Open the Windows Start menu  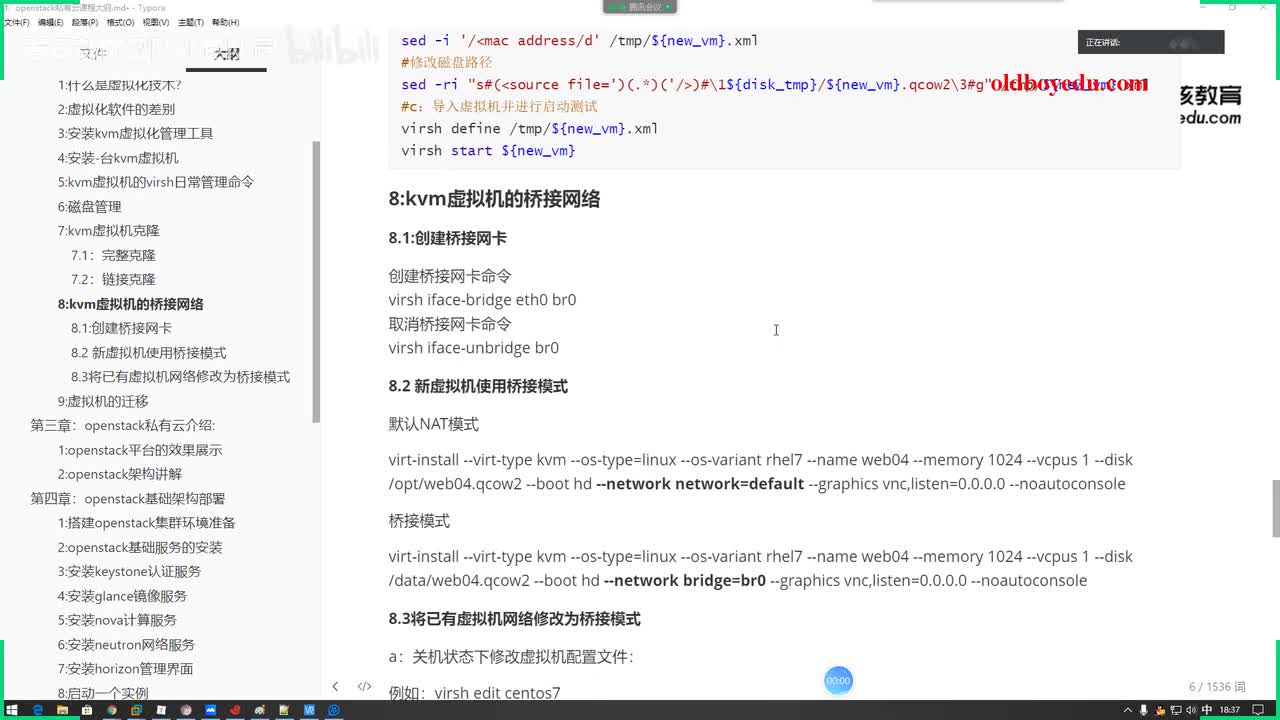coord(12,710)
